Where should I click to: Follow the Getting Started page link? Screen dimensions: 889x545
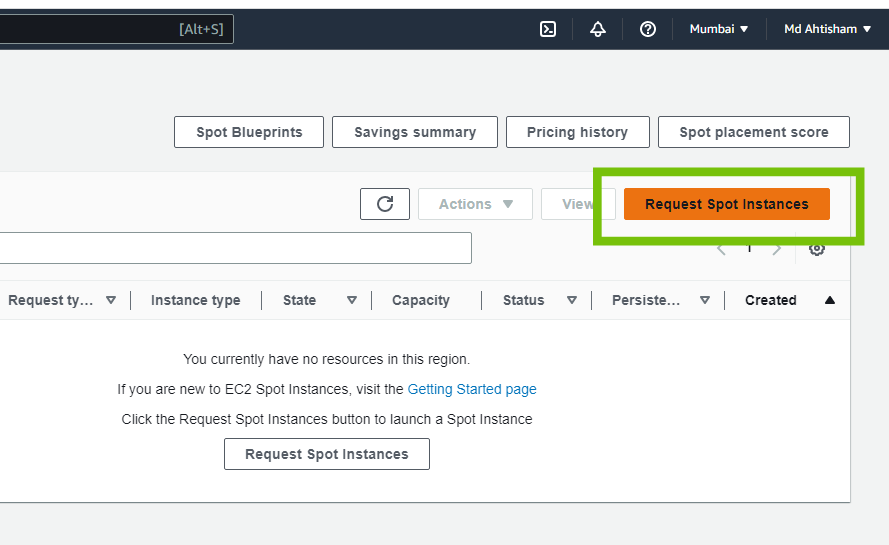click(472, 389)
